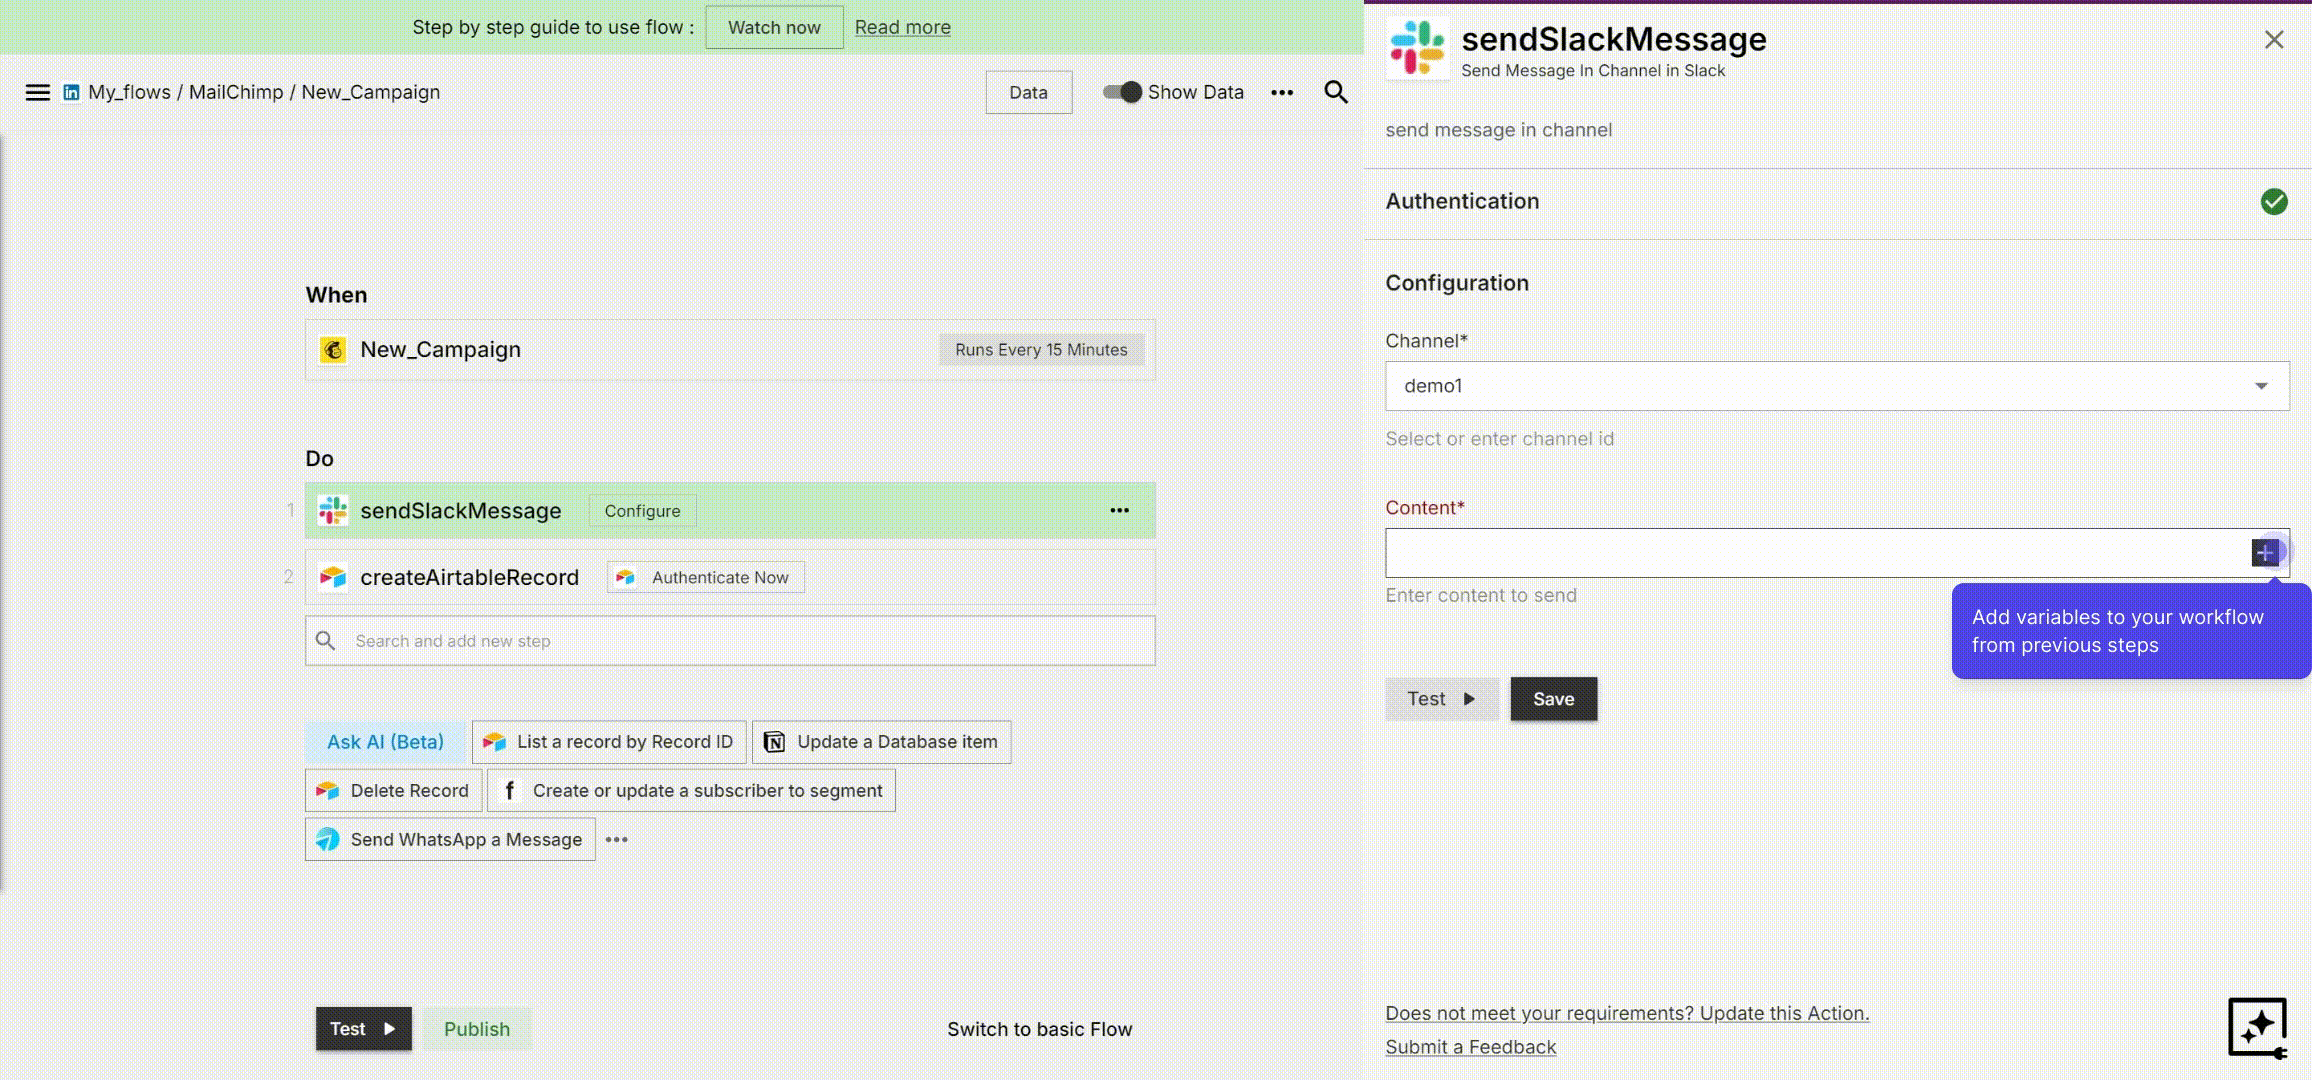Open the Submit a Feedback link
This screenshot has width=2312, height=1080.
[1470, 1047]
